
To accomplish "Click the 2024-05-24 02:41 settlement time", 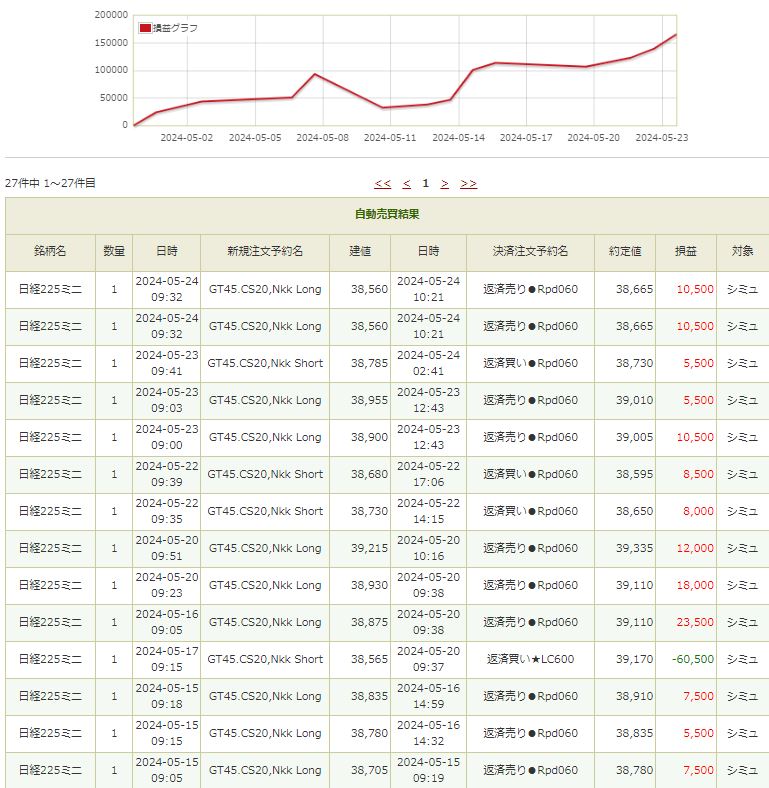I will [x=428, y=363].
